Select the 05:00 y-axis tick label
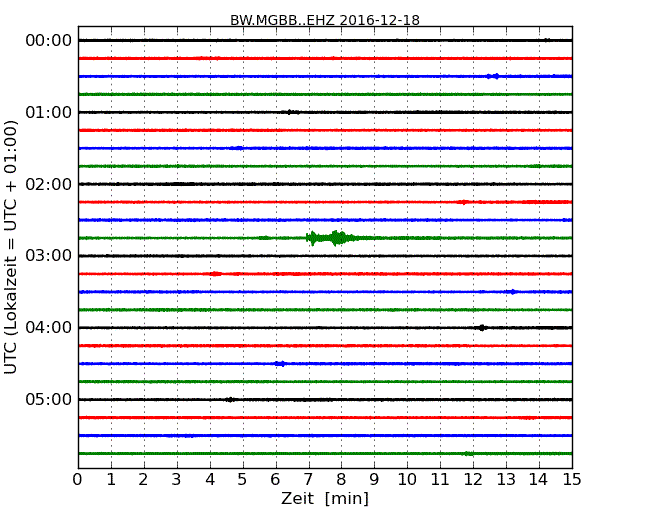This screenshot has width=650, height=520. click(49, 399)
